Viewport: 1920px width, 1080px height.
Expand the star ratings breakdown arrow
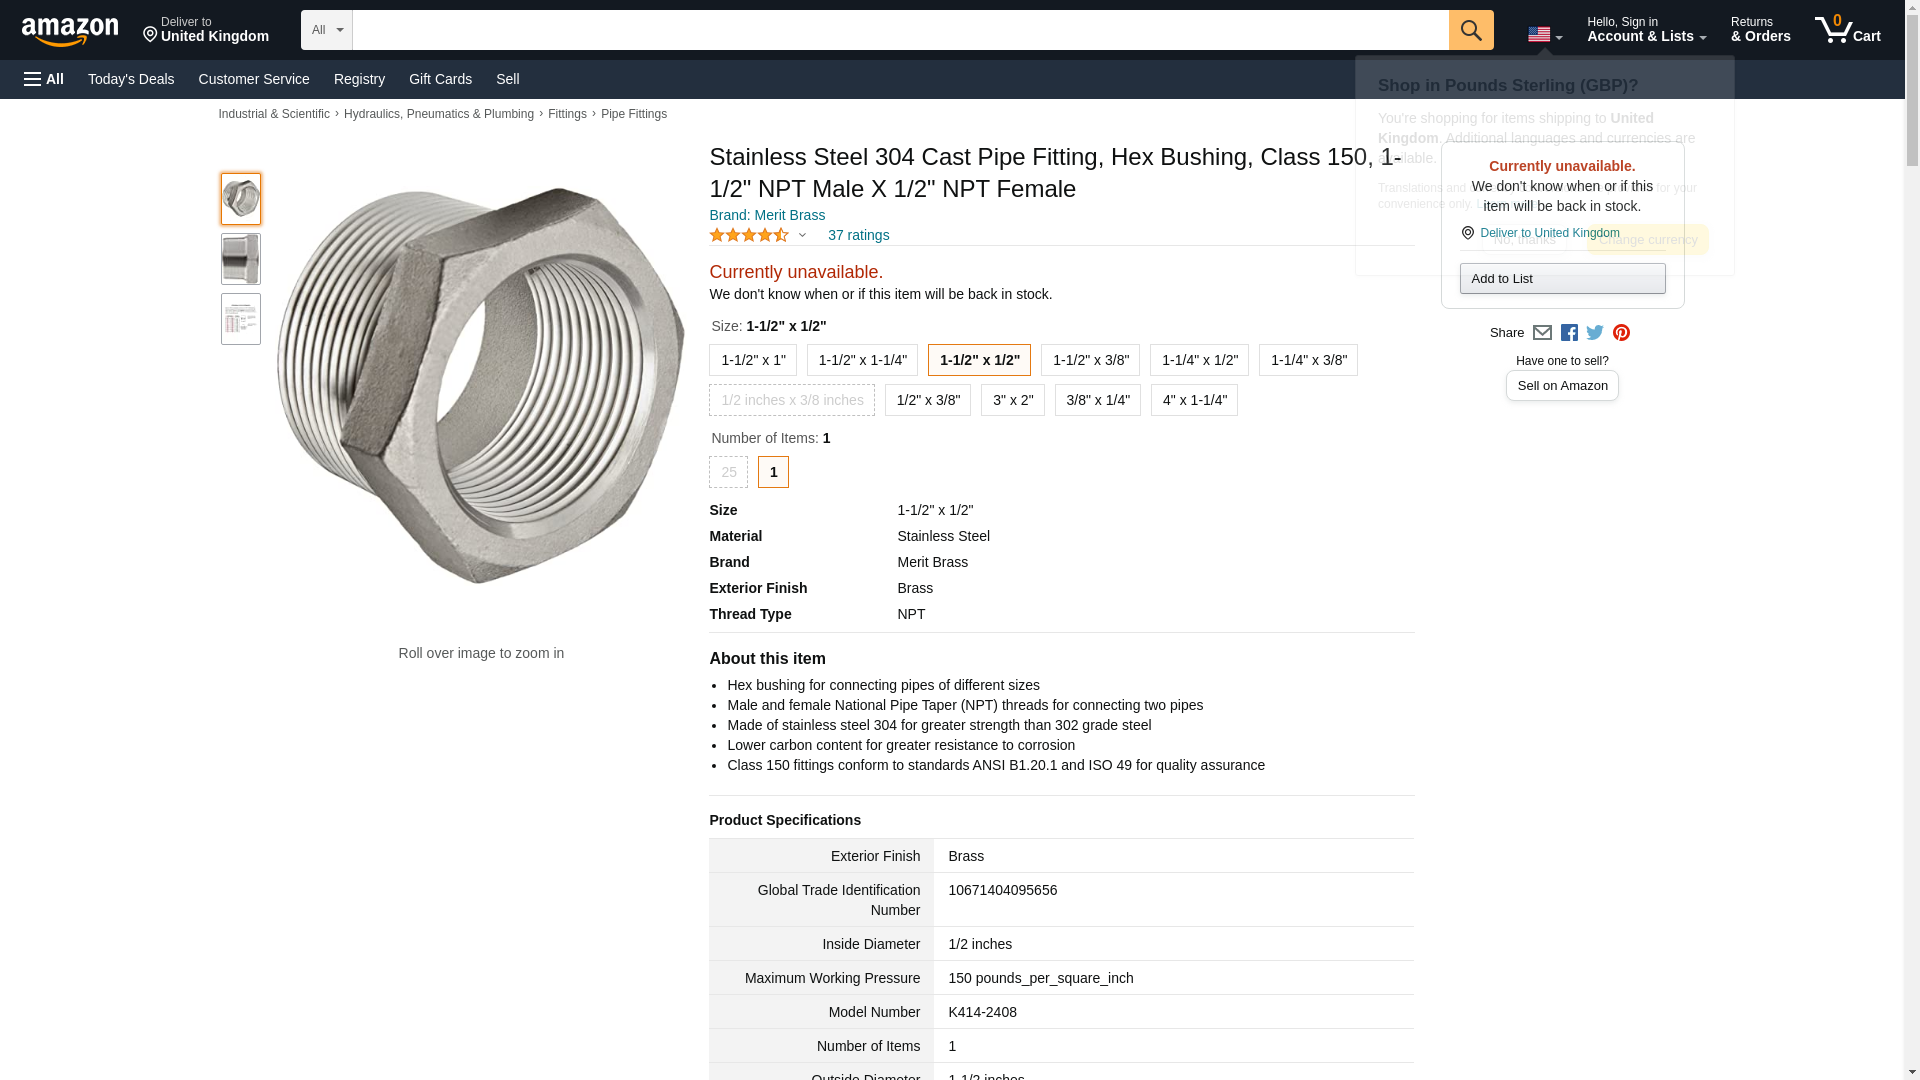click(802, 236)
